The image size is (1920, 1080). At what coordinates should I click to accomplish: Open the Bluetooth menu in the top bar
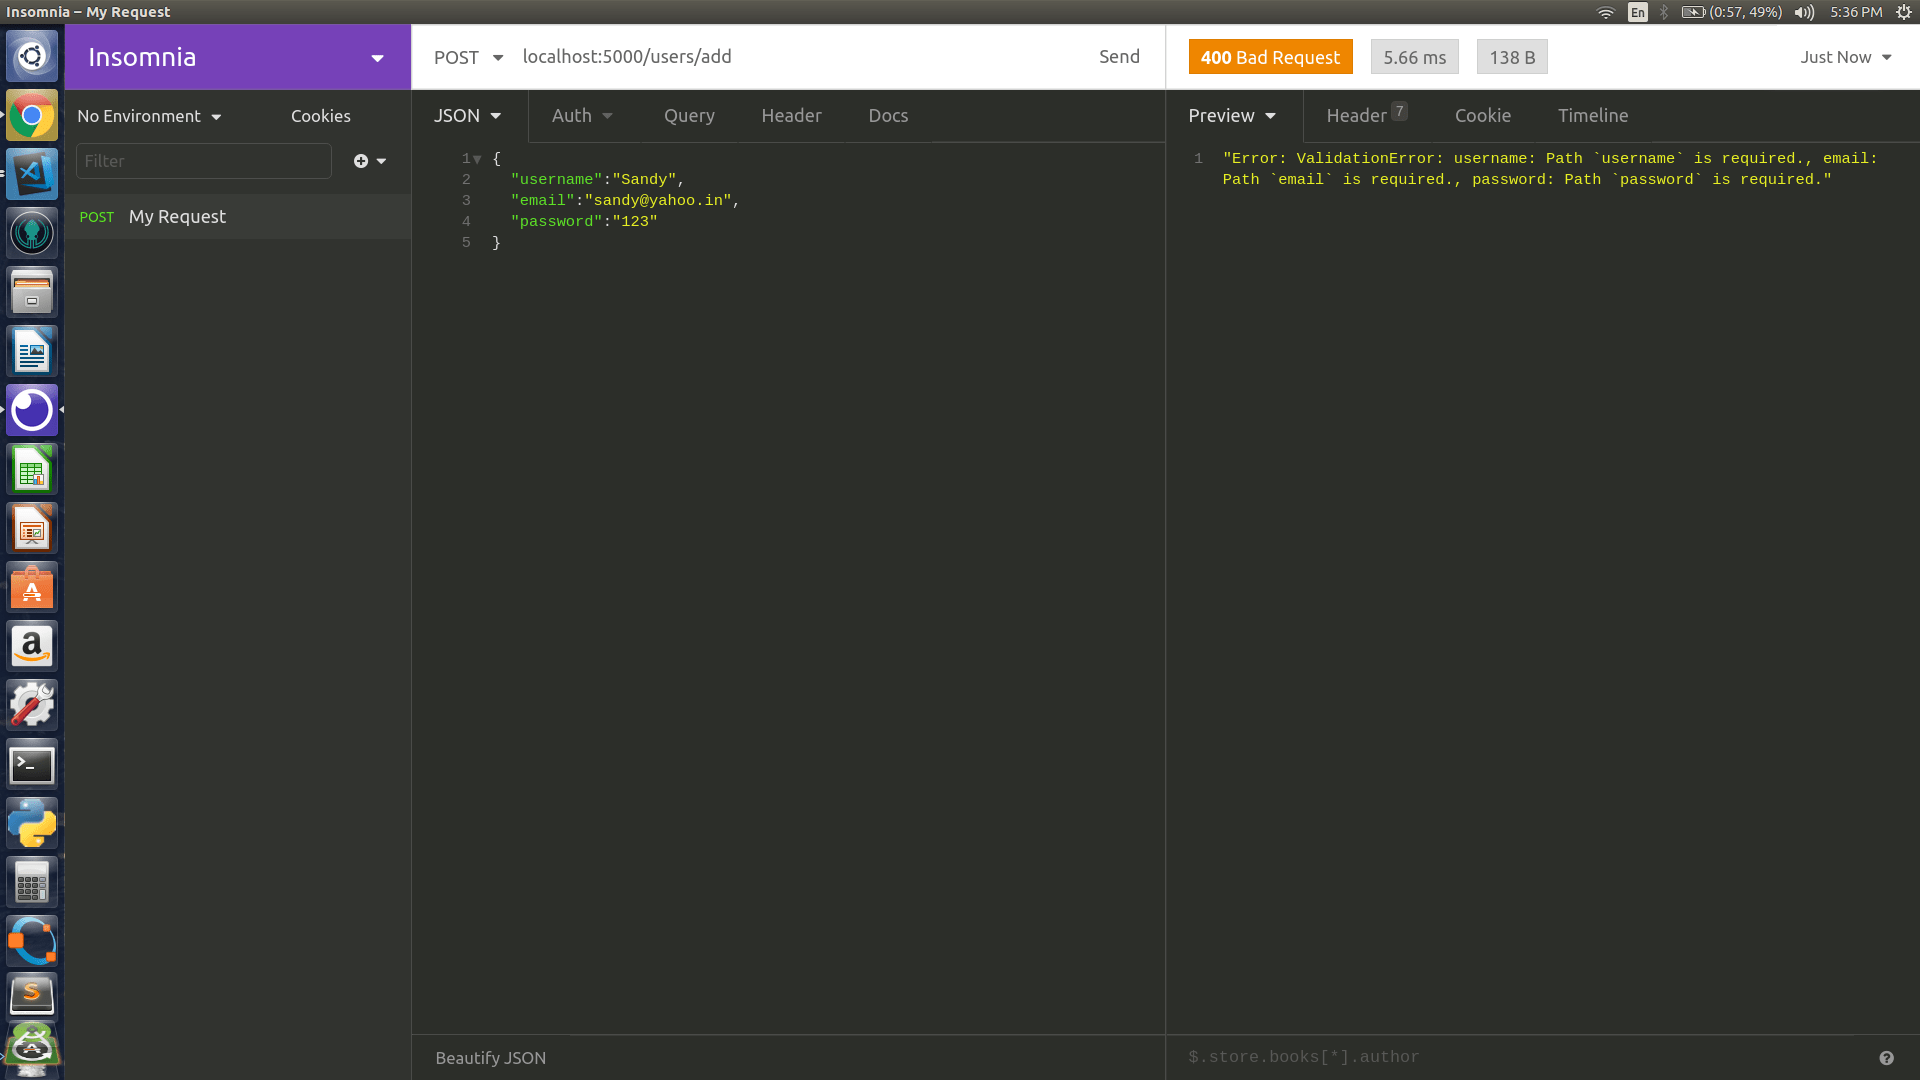1663,12
